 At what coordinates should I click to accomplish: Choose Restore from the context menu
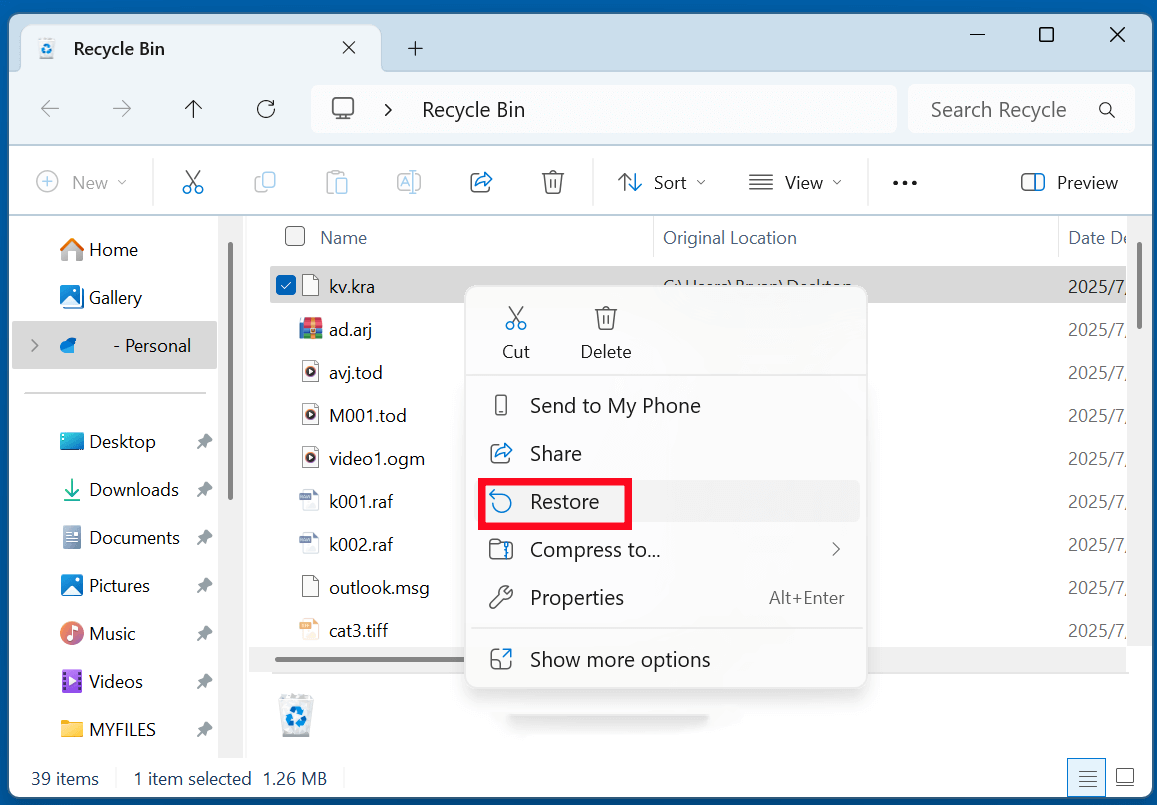point(565,502)
